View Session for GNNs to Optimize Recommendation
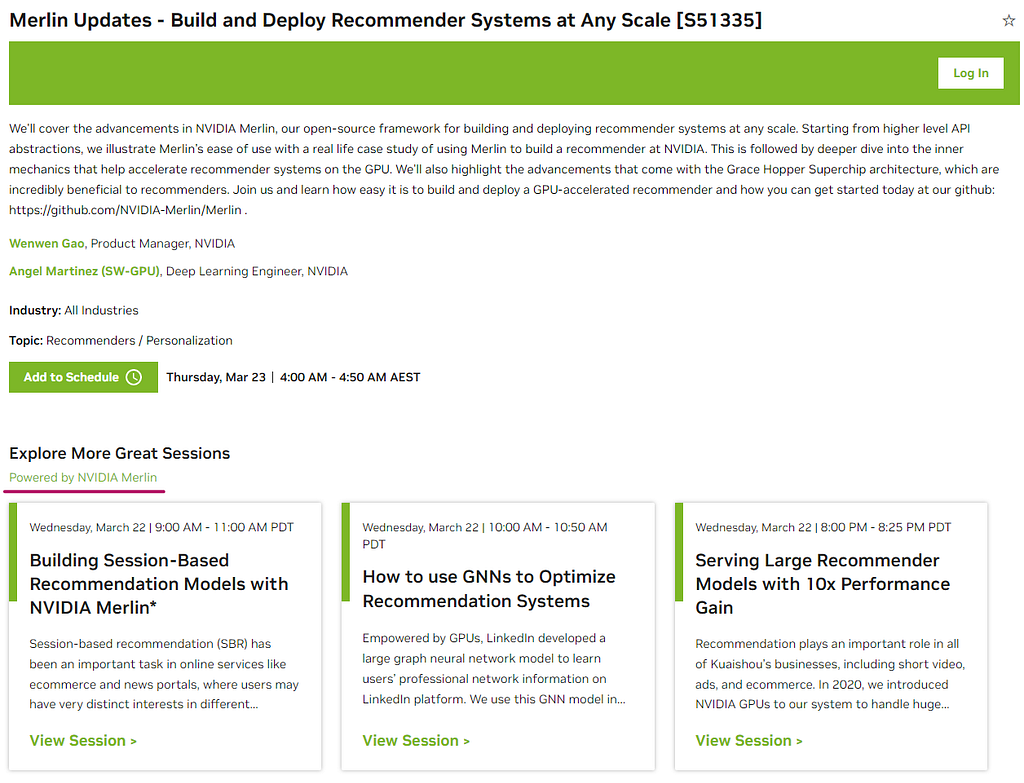 point(416,741)
